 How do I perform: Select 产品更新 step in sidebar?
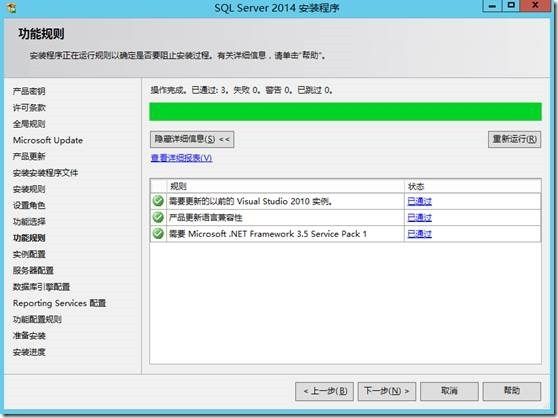(x=29, y=156)
